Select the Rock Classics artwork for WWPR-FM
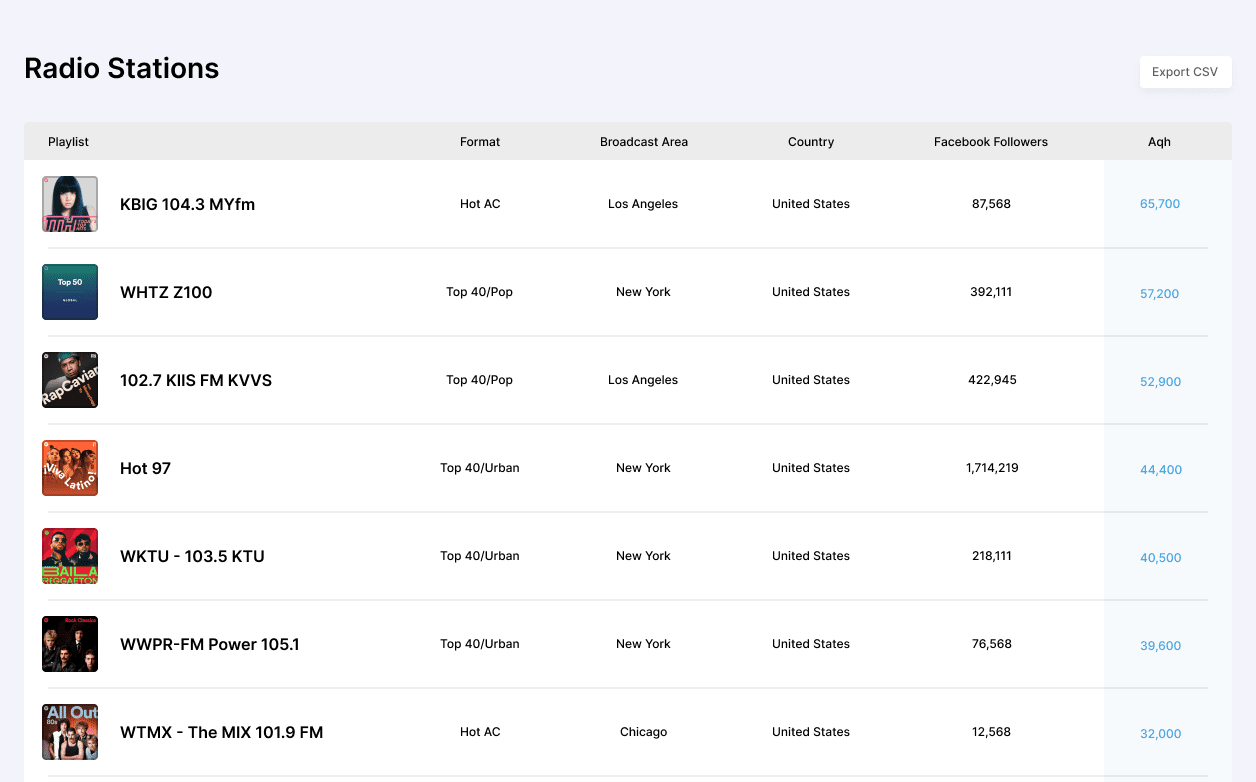The image size is (1256, 782). tap(69, 643)
